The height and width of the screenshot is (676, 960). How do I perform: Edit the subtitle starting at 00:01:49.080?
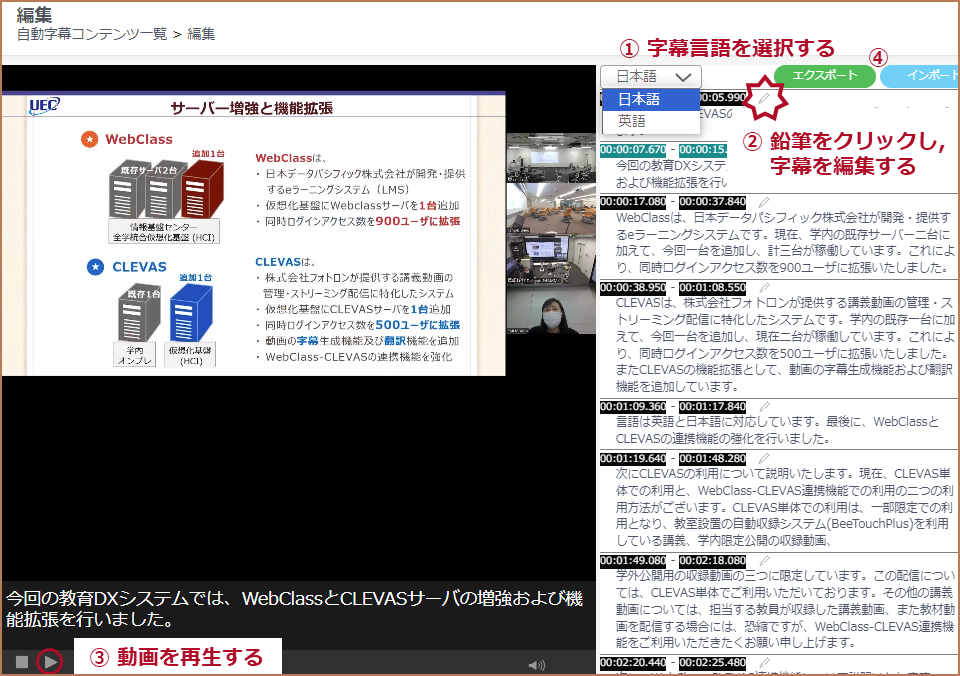click(765, 561)
